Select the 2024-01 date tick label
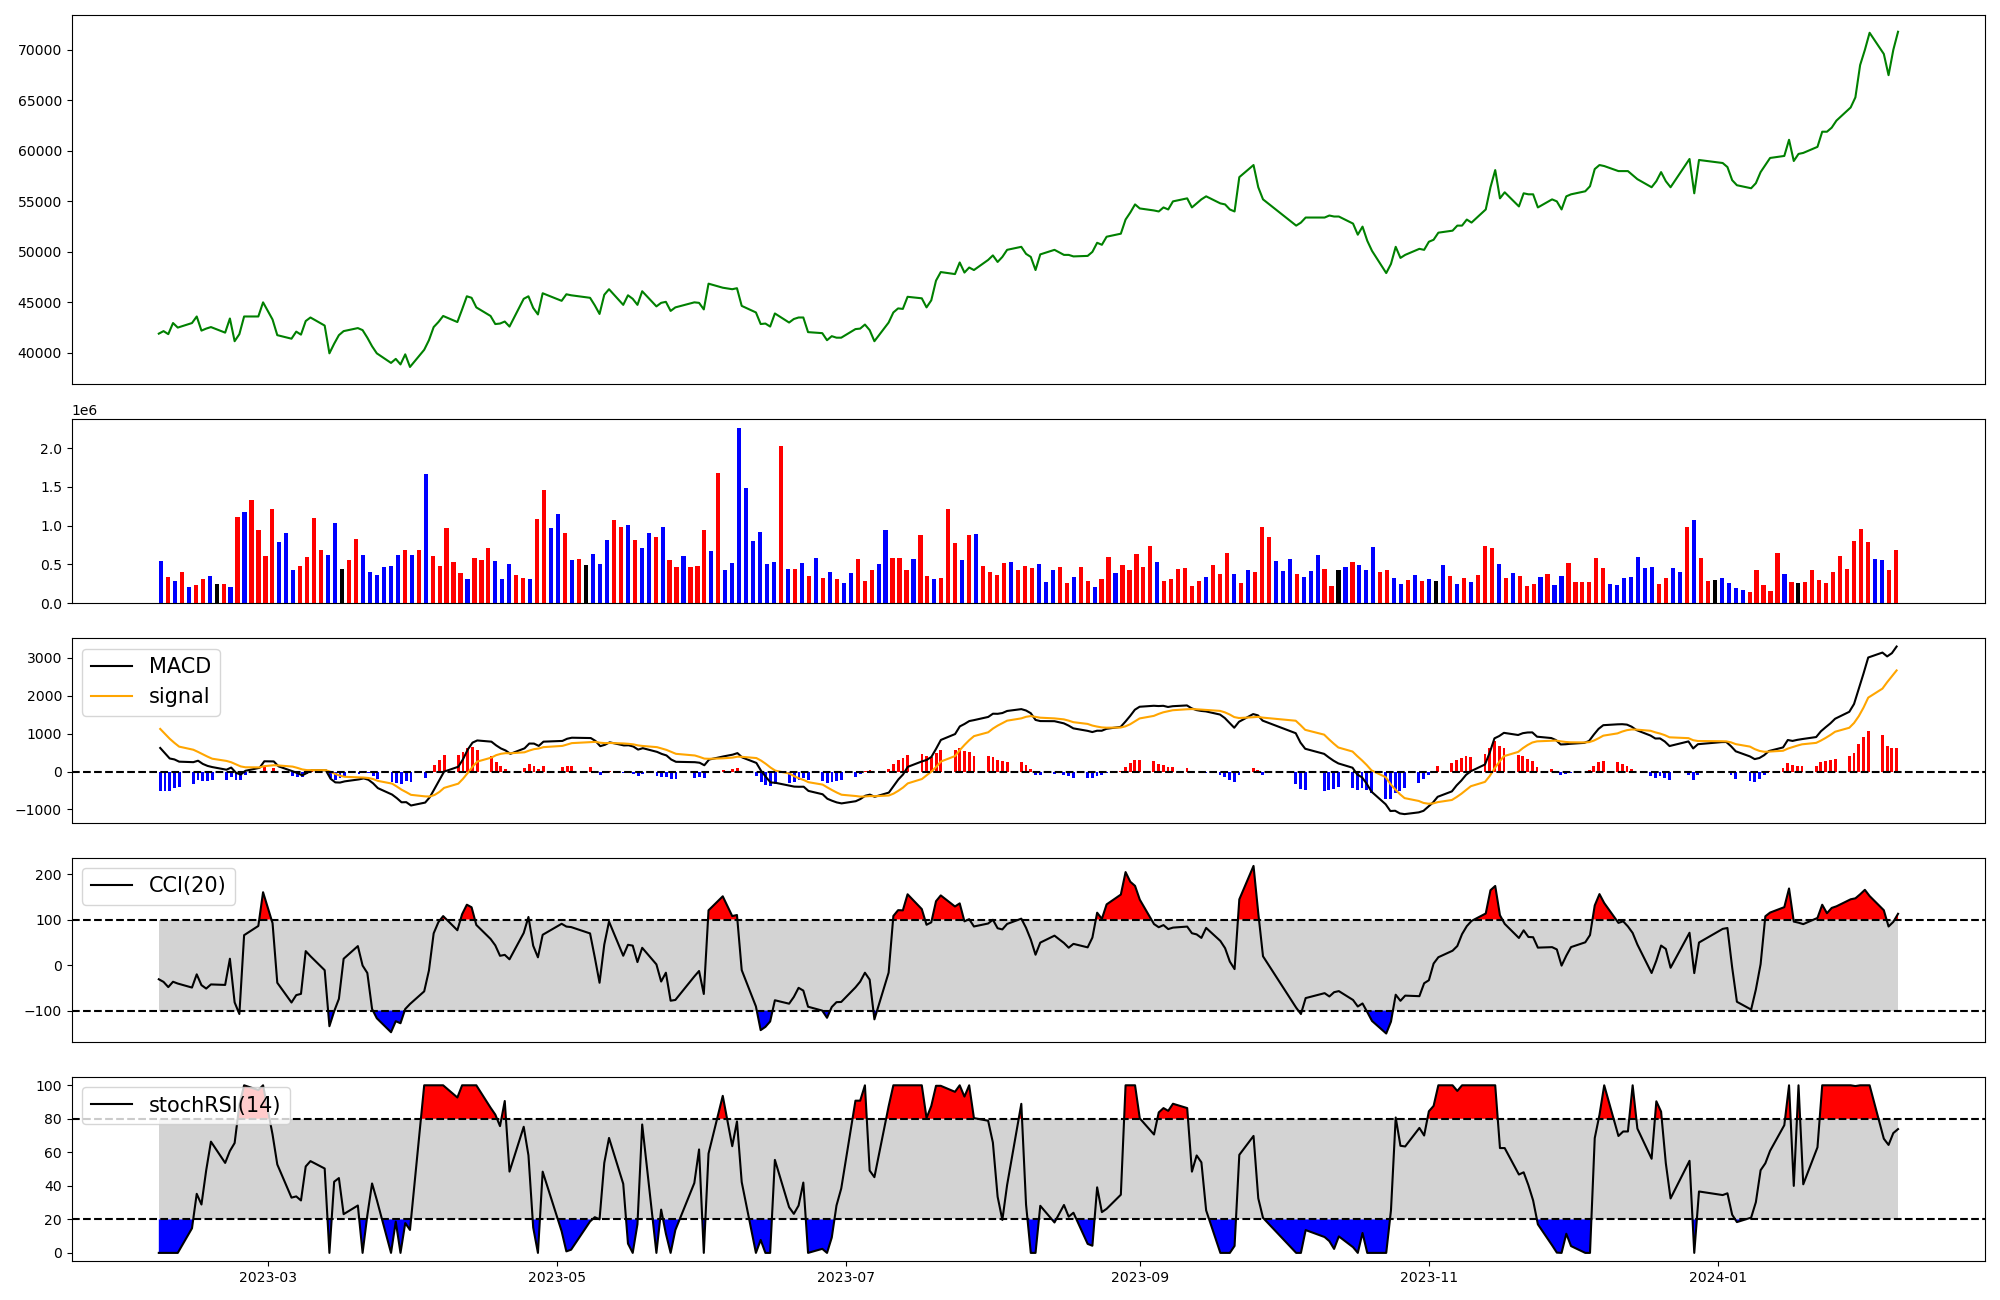 click(x=1717, y=1276)
